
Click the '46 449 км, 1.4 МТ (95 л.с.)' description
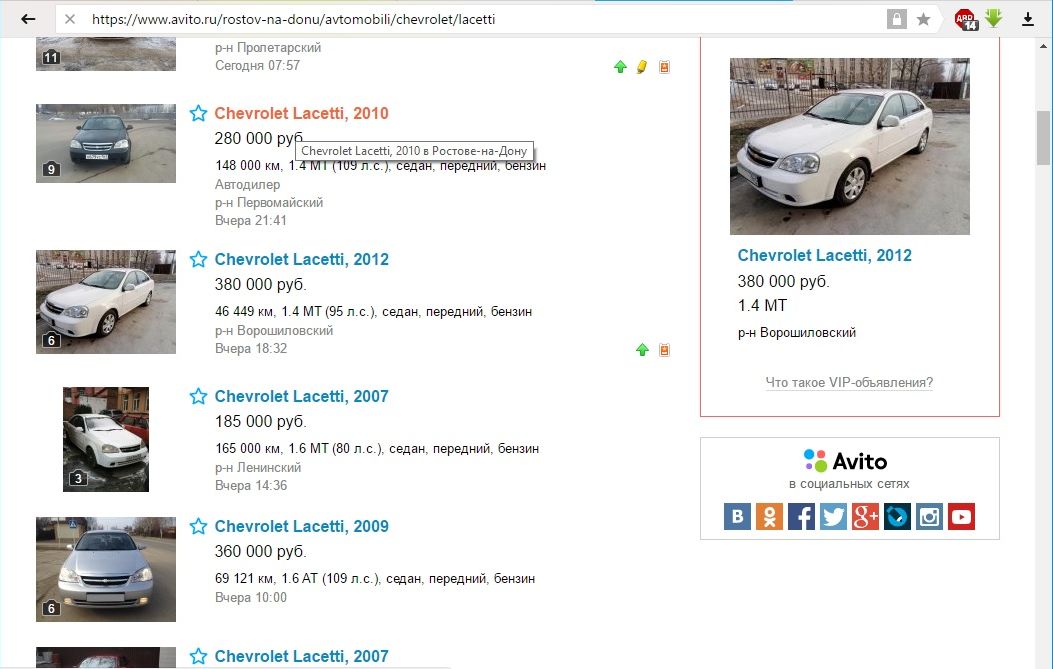click(295, 312)
